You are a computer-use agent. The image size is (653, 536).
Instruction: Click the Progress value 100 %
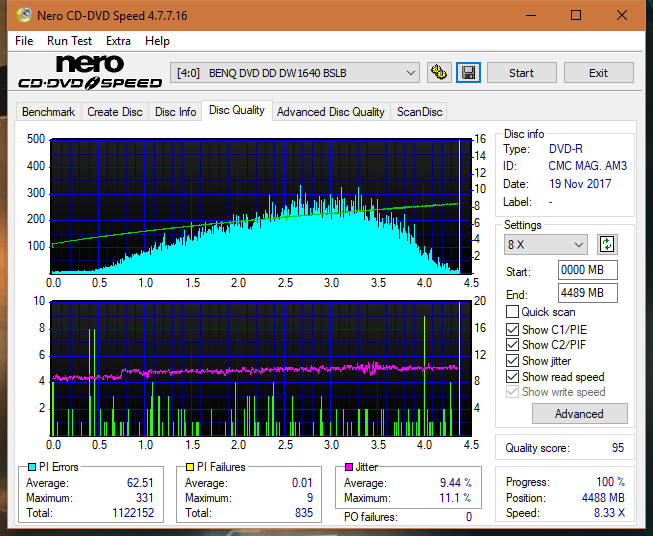[x=611, y=482]
